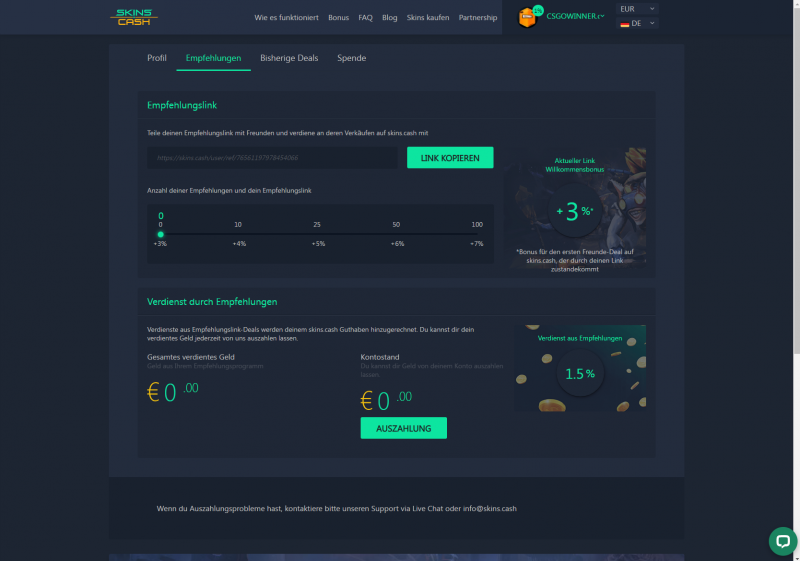
Task: Open the DE language dropdown
Action: point(637,23)
